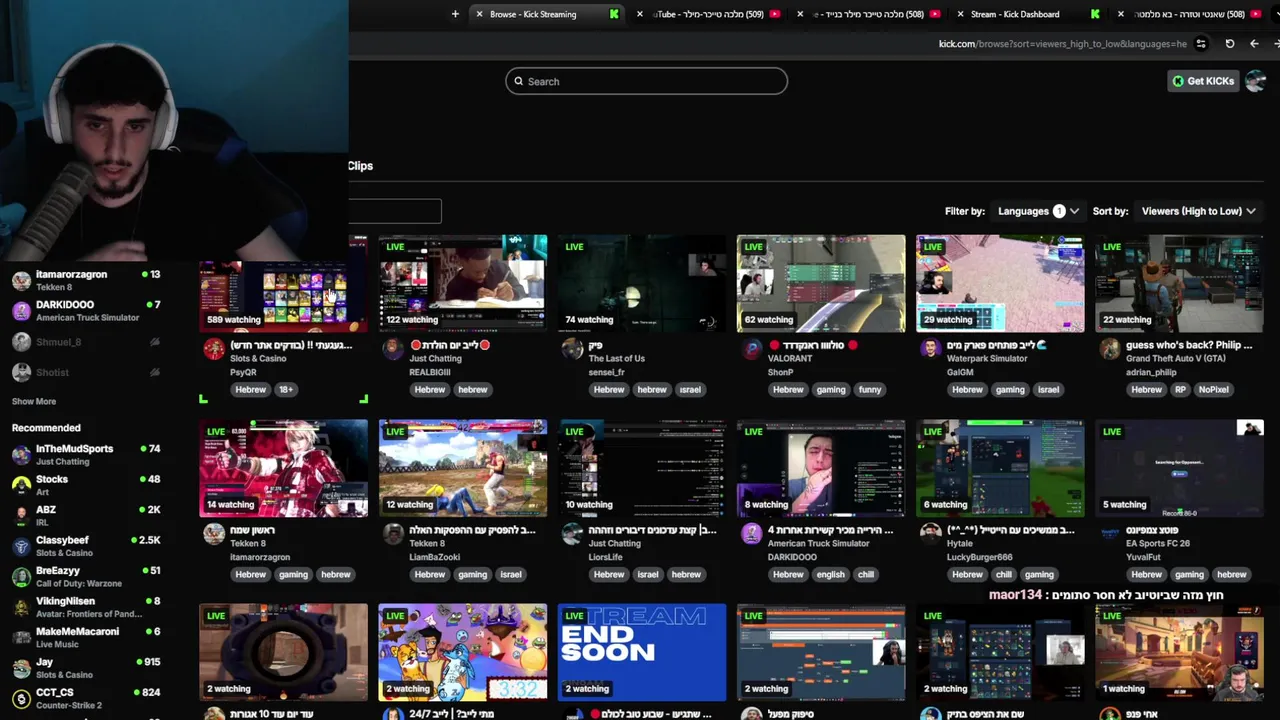Click the browser reload icon
The width and height of the screenshot is (1280, 720).
[1229, 44]
